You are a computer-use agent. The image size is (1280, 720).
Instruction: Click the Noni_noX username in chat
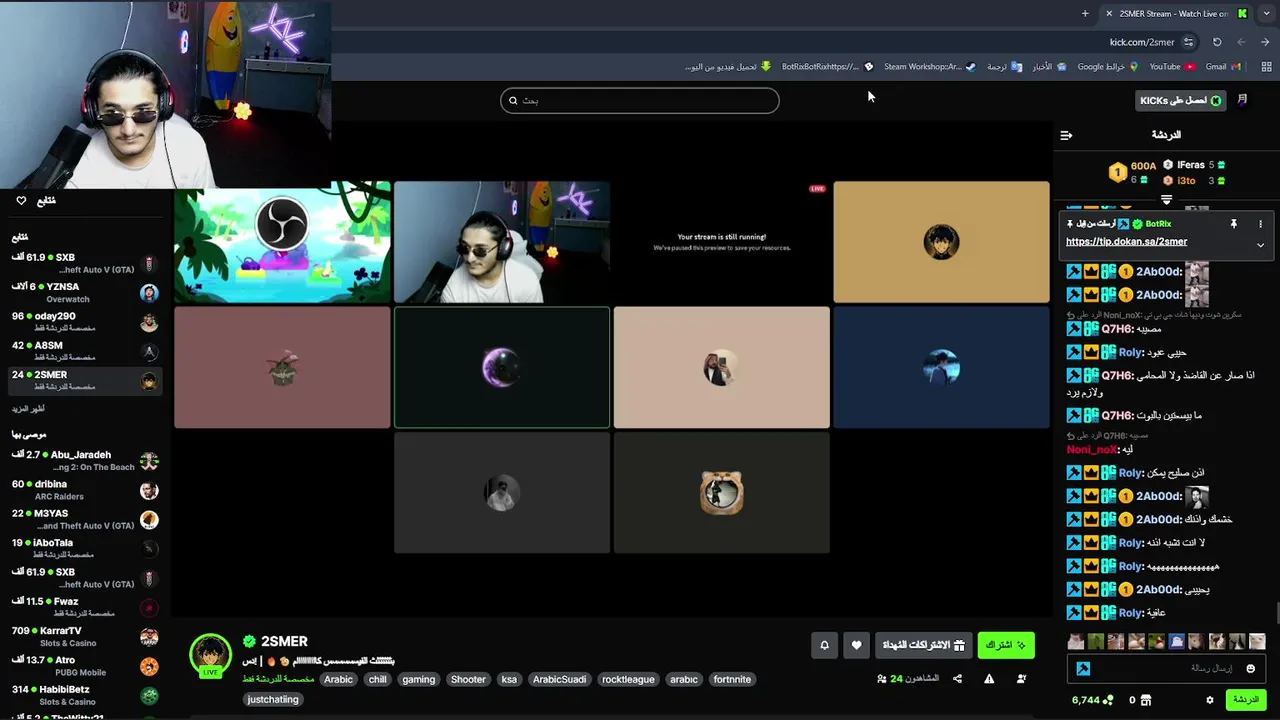point(1091,450)
